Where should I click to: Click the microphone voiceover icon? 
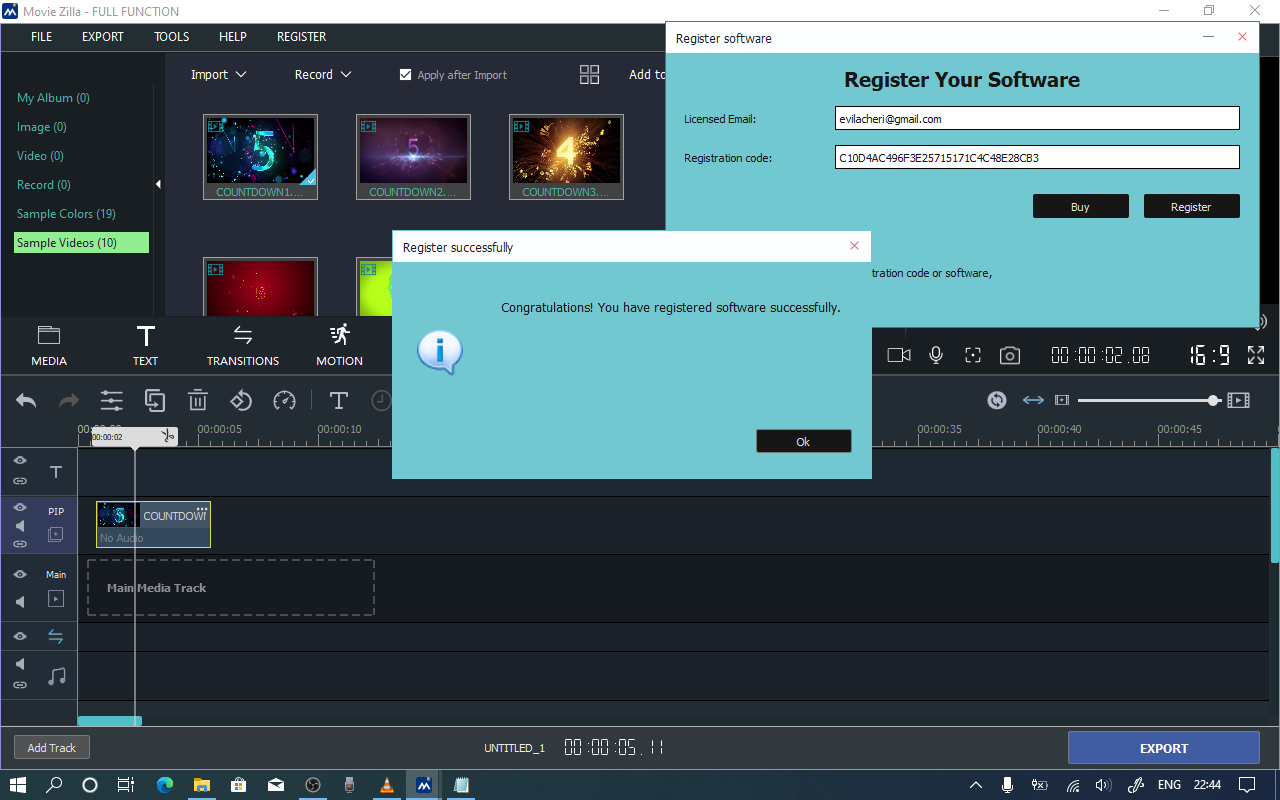[936, 355]
